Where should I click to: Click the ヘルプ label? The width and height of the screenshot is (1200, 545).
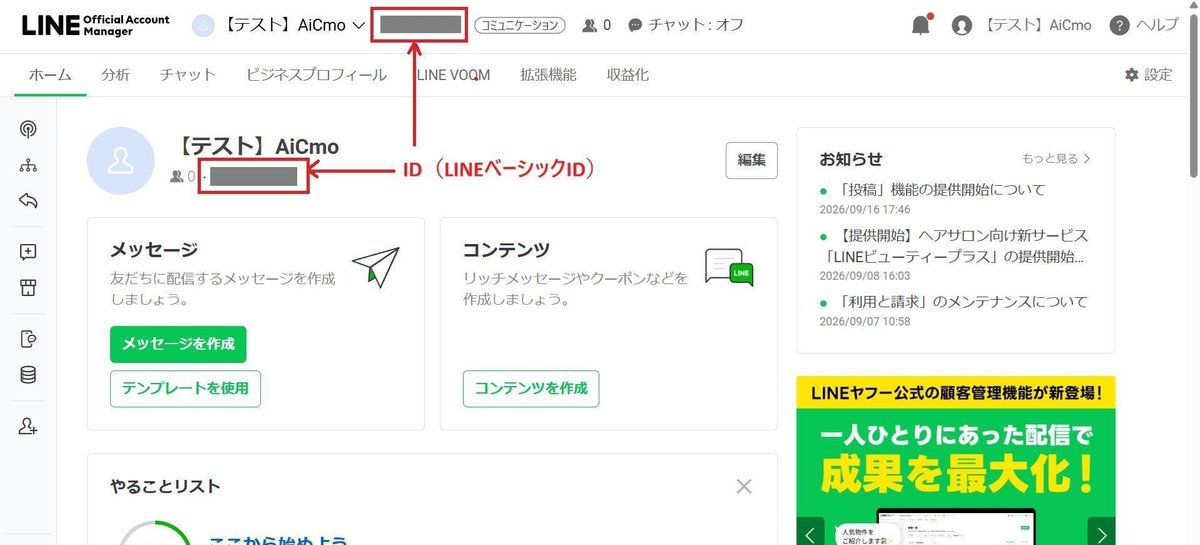tap(1158, 25)
